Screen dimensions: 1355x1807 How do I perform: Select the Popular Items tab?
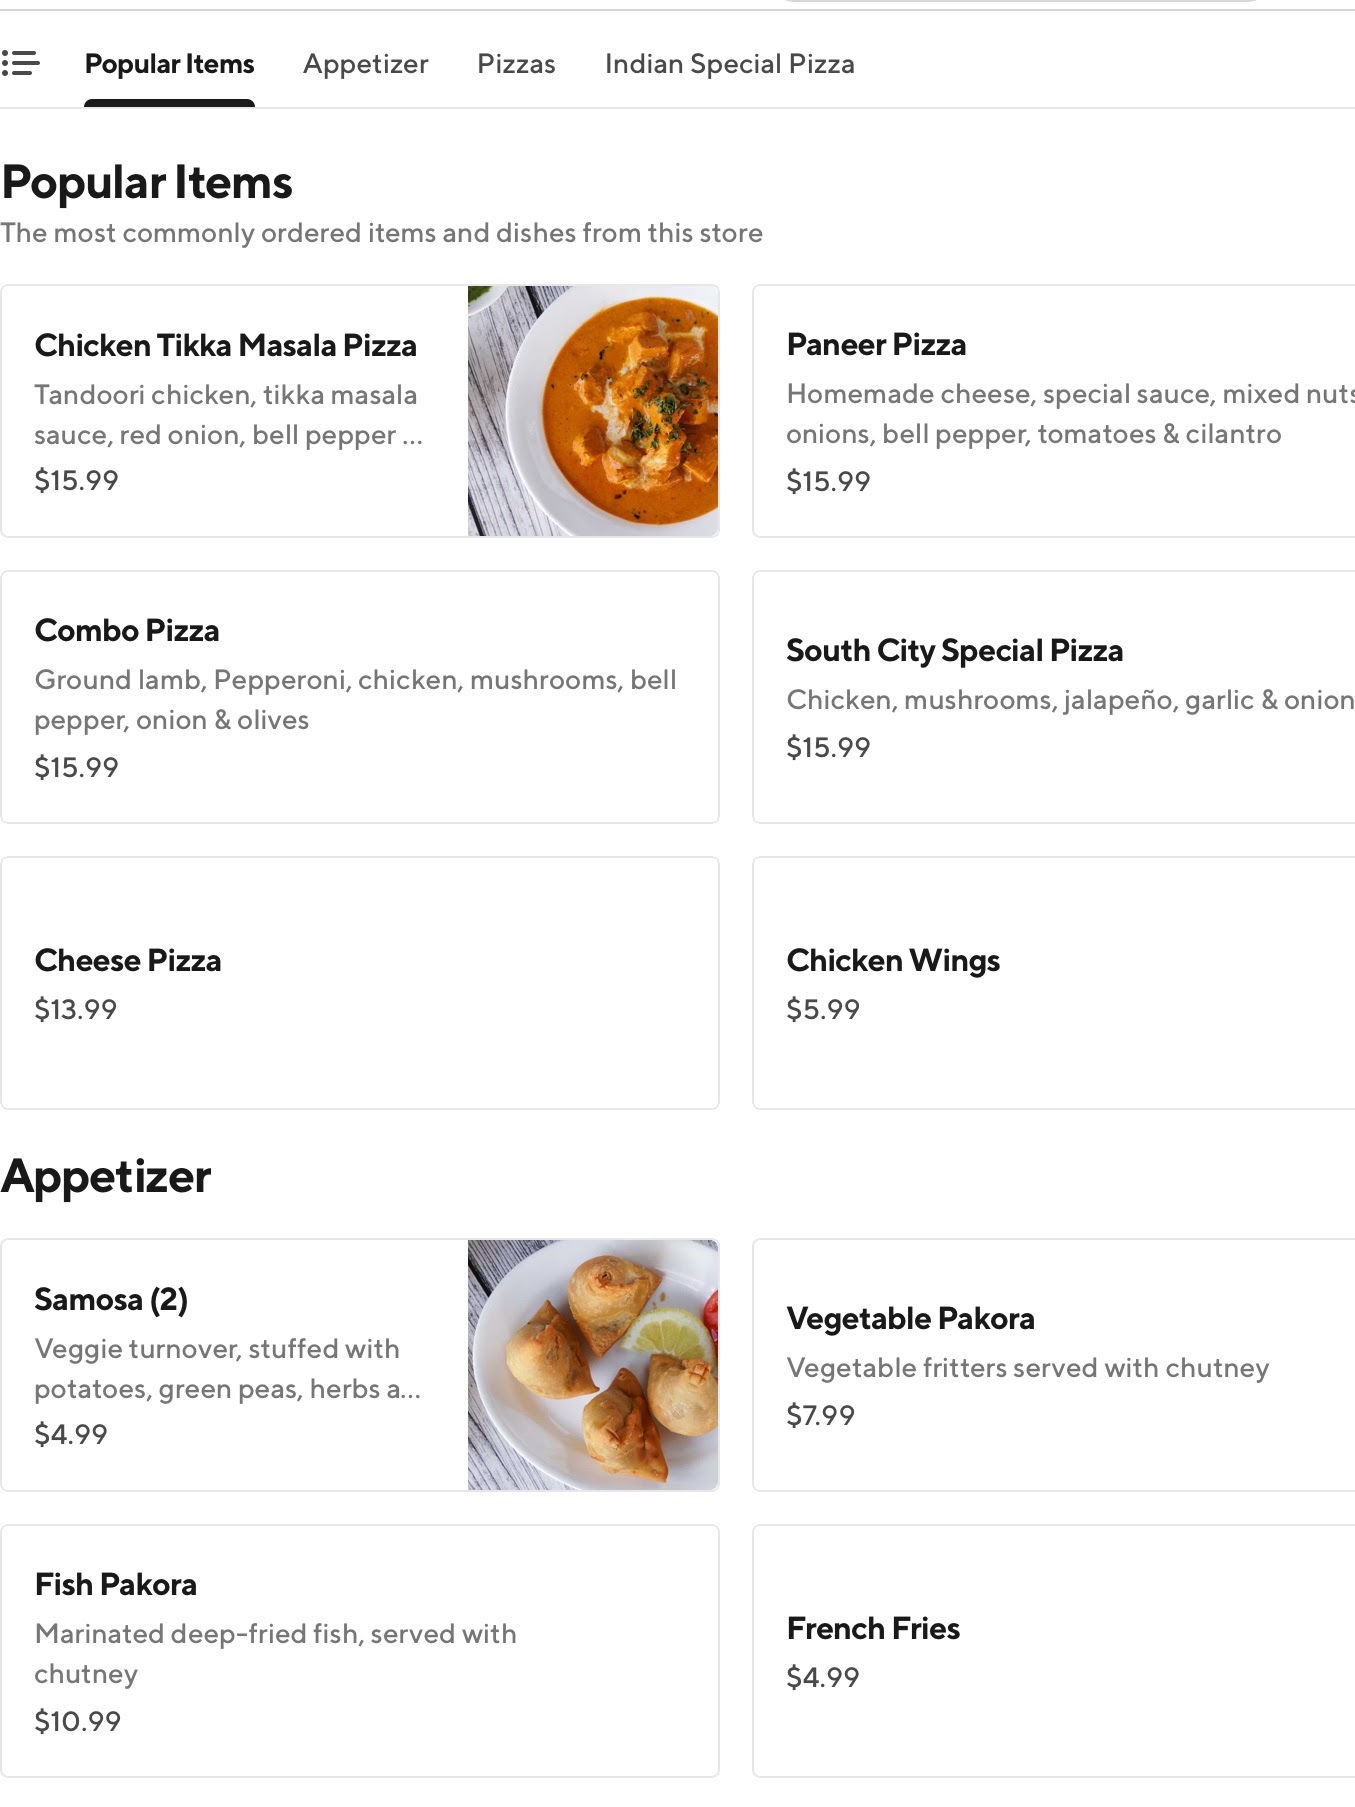click(169, 64)
